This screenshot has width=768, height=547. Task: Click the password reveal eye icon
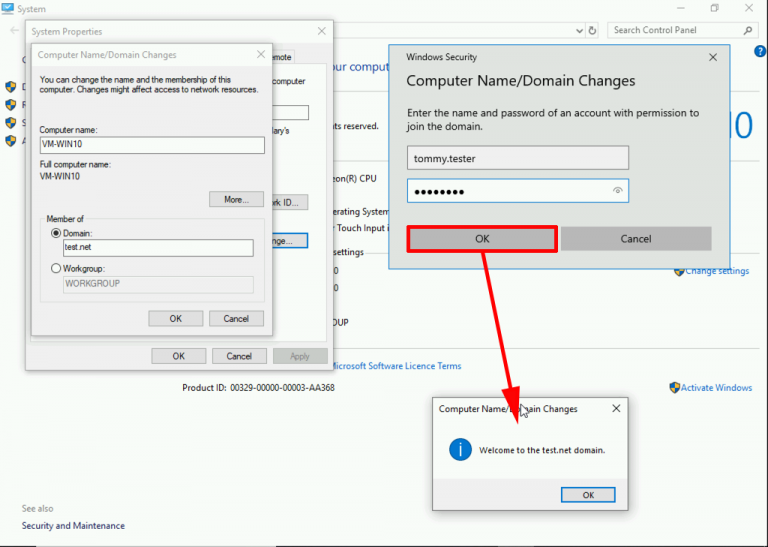tap(618, 190)
